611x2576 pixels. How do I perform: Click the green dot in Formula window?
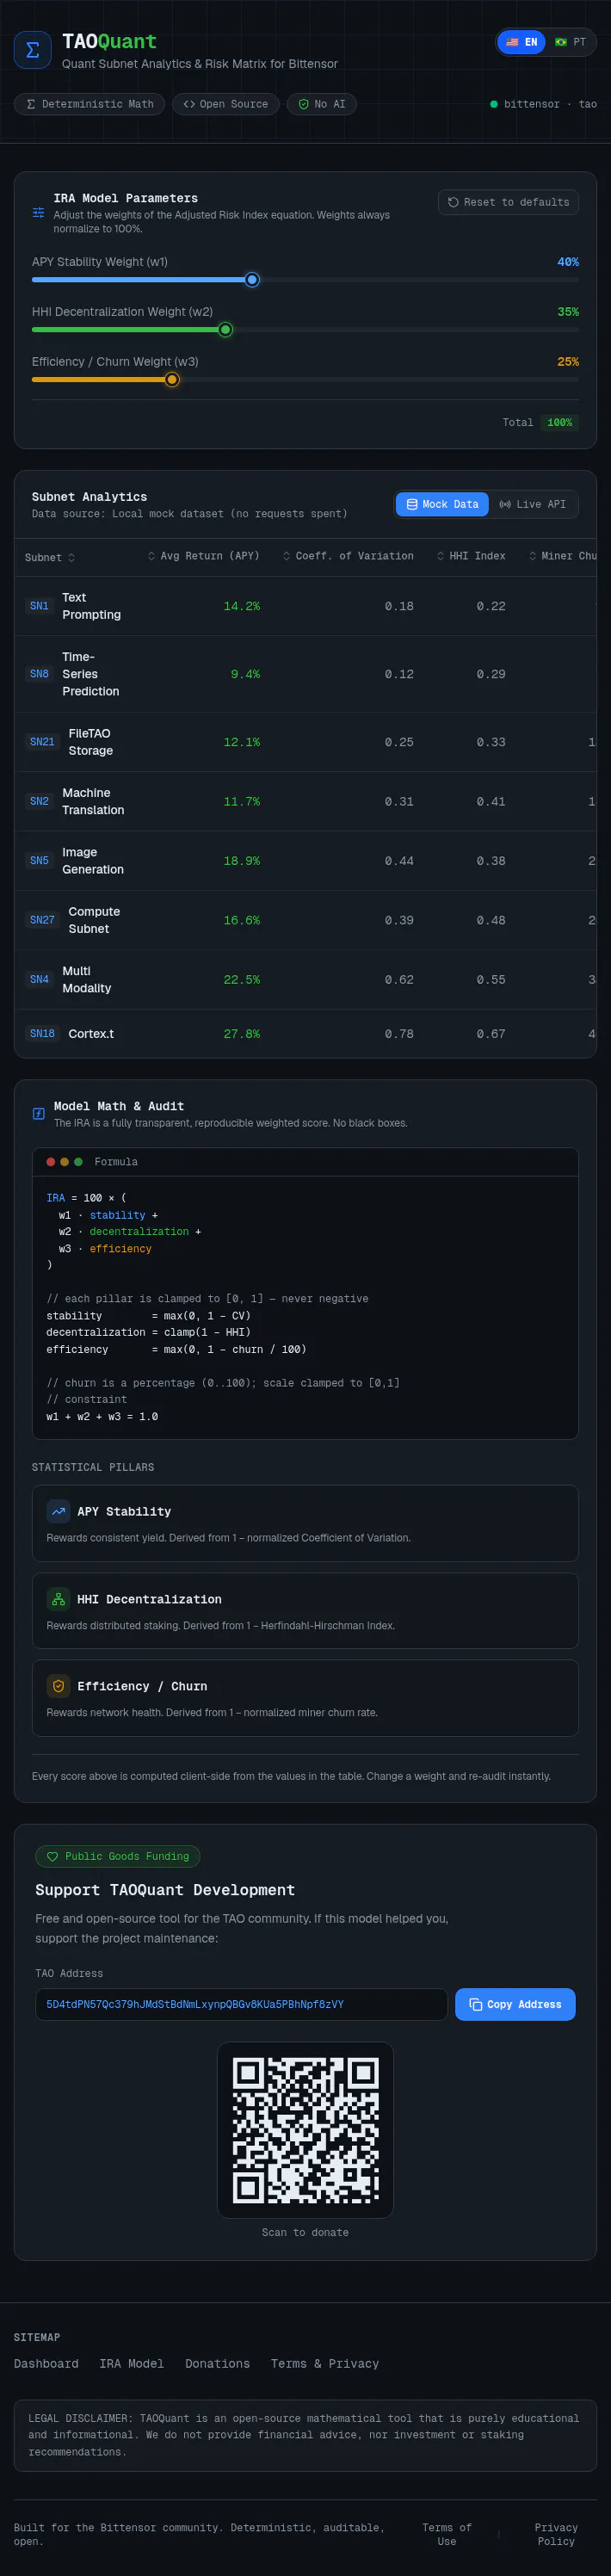[x=78, y=1162]
